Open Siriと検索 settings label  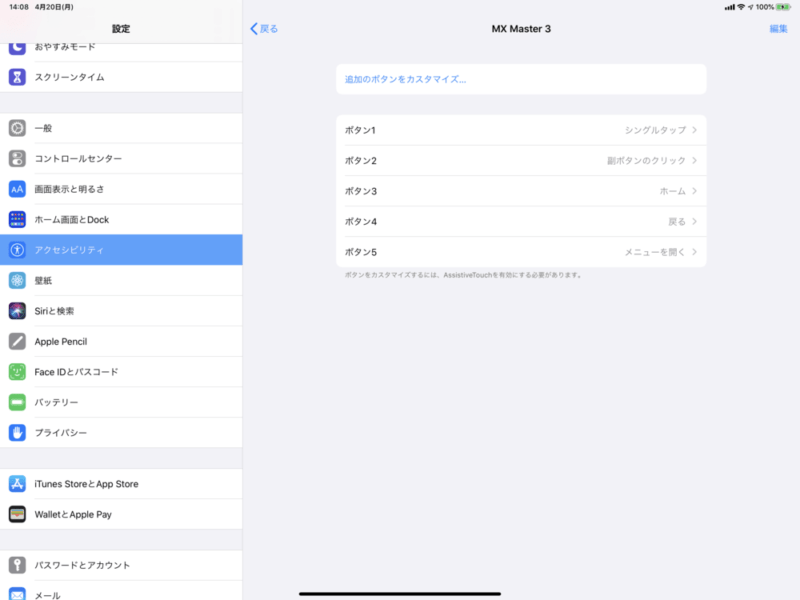(54, 311)
